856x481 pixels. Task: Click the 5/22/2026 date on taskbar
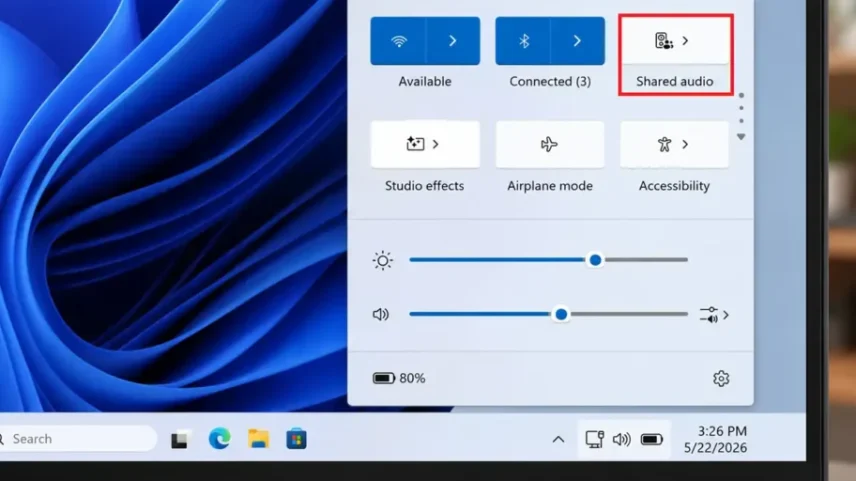(x=715, y=448)
